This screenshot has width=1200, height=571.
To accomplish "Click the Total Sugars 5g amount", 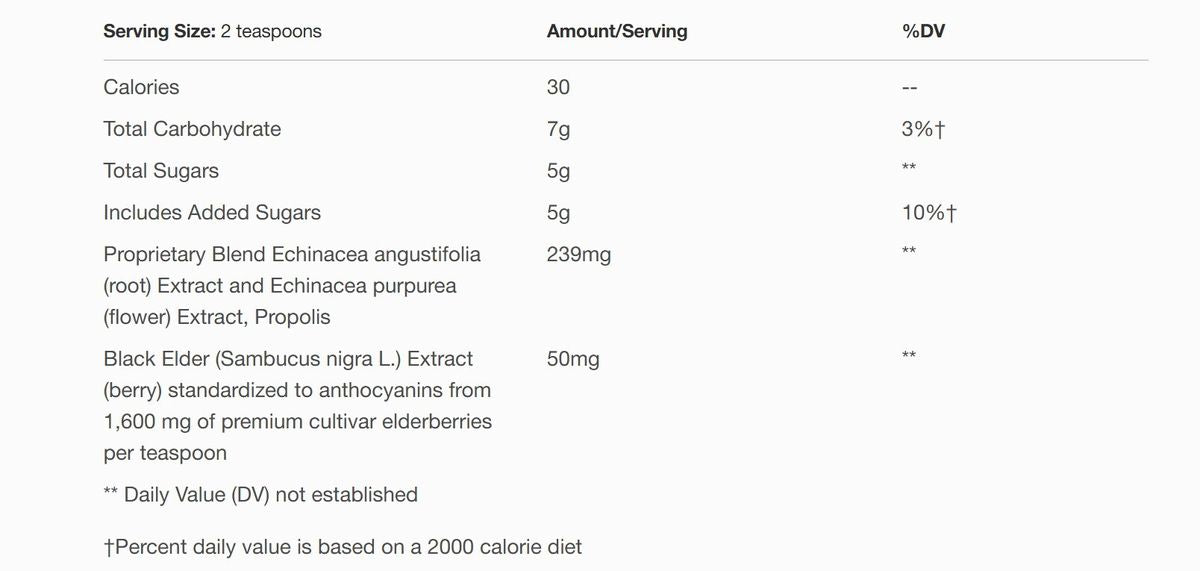I will pos(558,171).
